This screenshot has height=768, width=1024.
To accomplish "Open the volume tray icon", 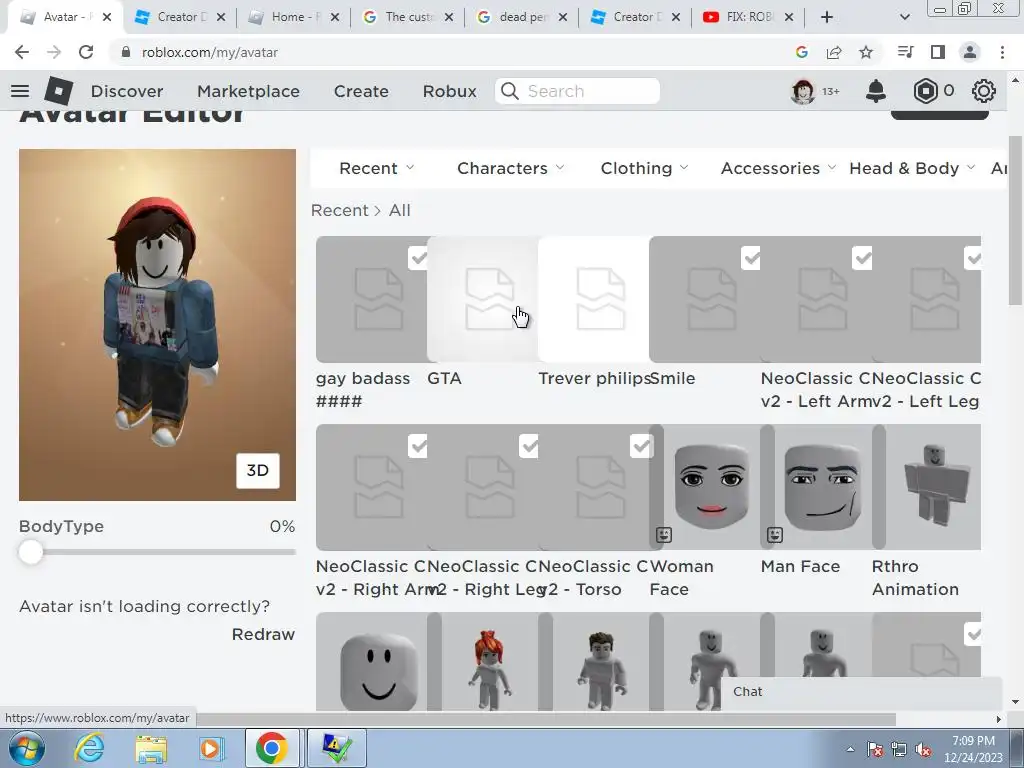I will tap(923, 750).
